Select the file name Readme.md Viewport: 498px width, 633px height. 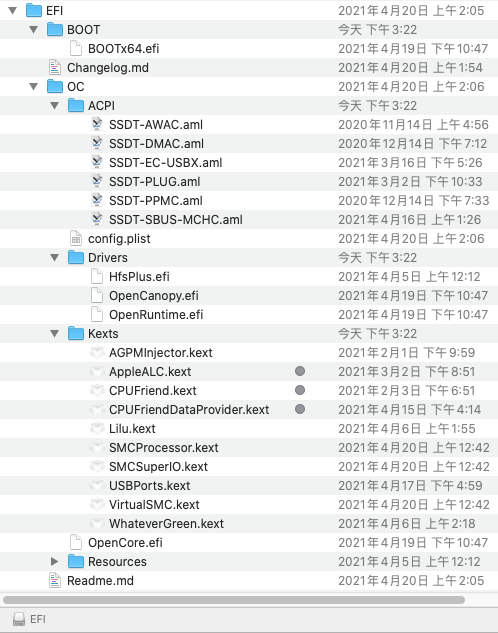point(100,581)
